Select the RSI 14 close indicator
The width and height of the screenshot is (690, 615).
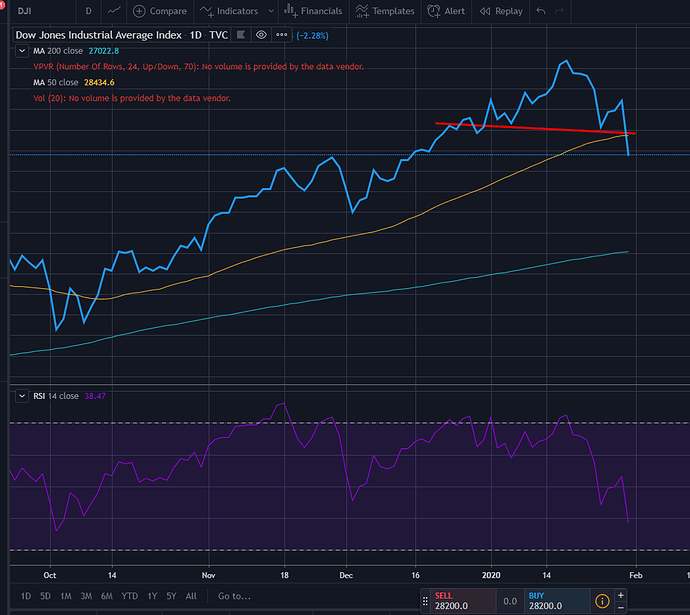point(70,396)
